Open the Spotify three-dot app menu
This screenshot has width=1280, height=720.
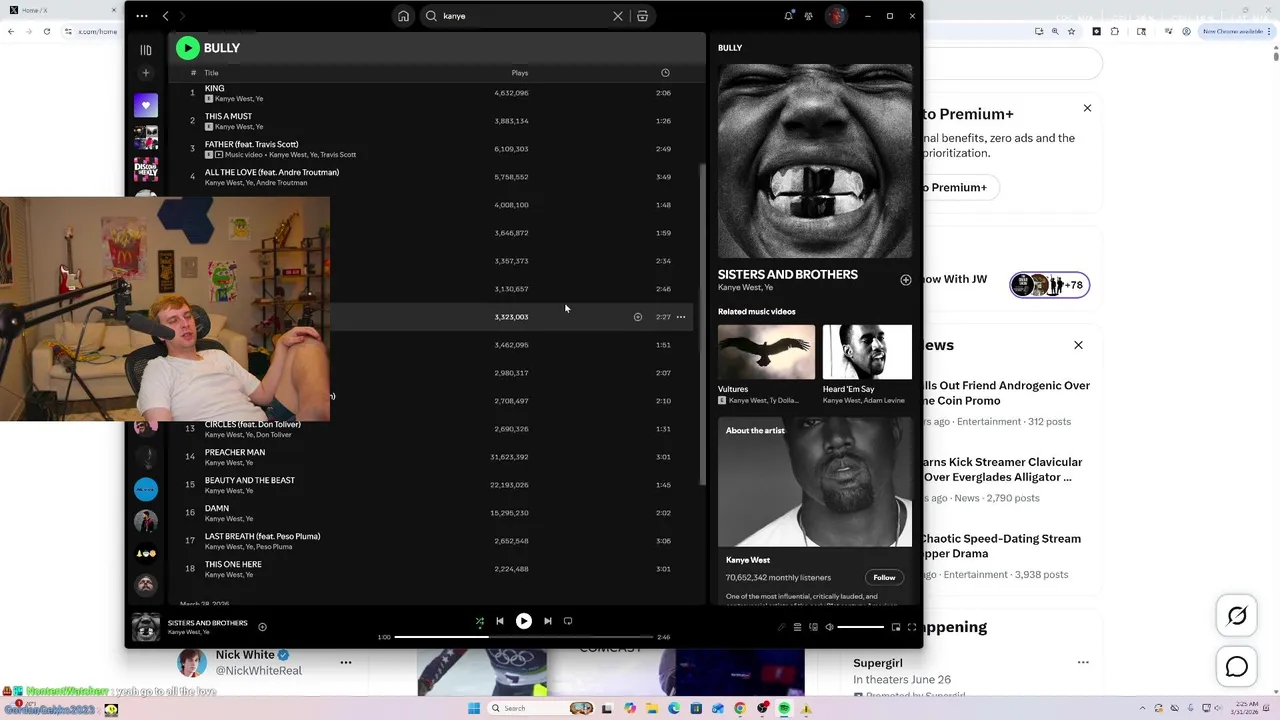142,16
